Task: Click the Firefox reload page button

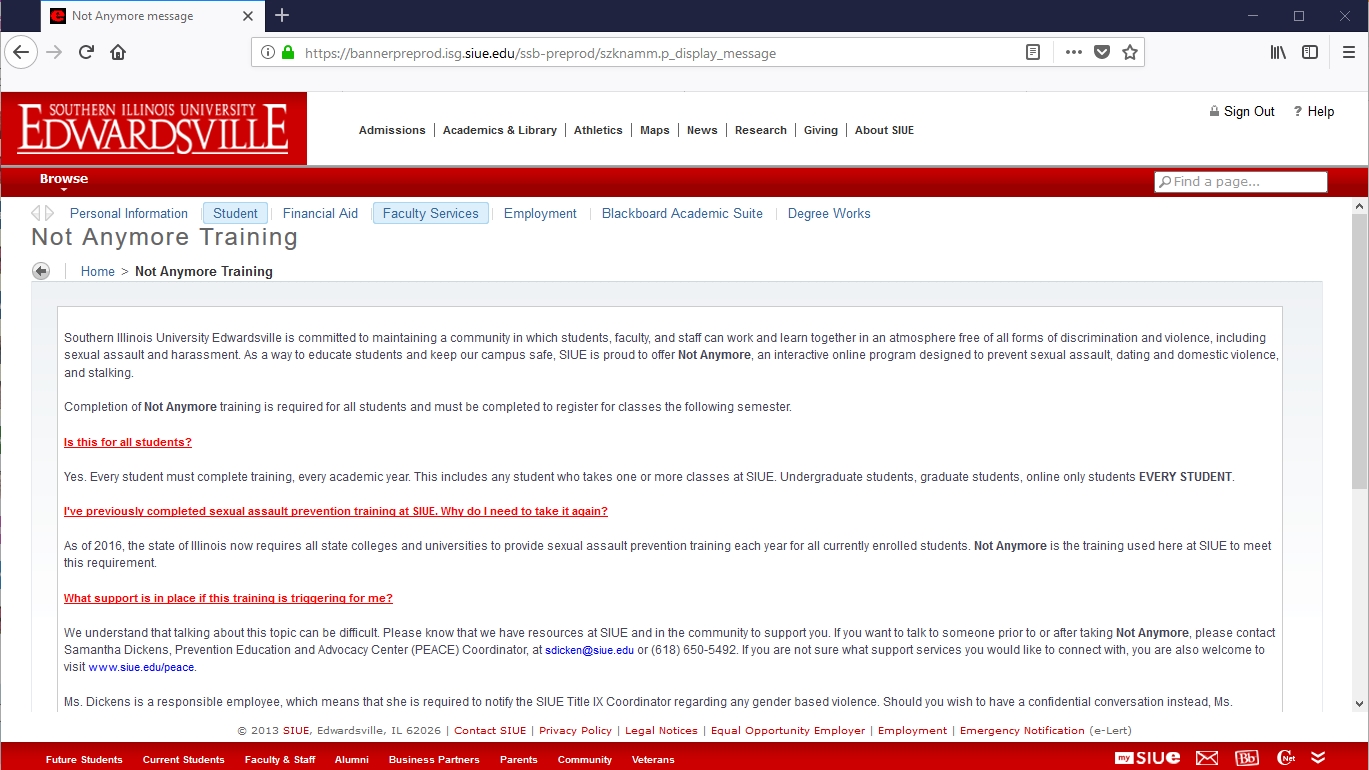Action: coord(87,53)
